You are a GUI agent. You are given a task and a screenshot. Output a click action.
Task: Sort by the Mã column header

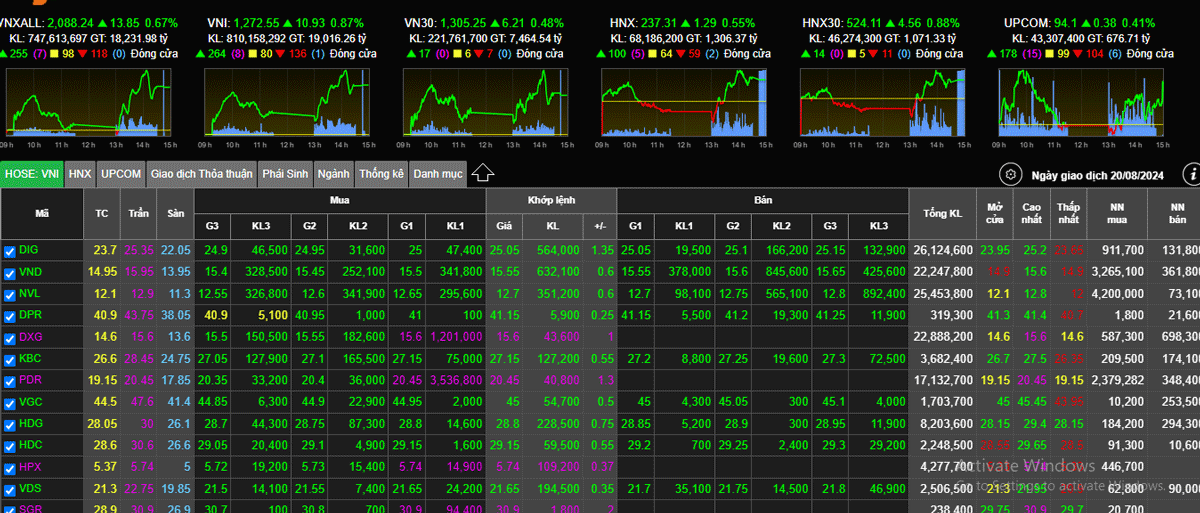pyautogui.click(x=42, y=213)
